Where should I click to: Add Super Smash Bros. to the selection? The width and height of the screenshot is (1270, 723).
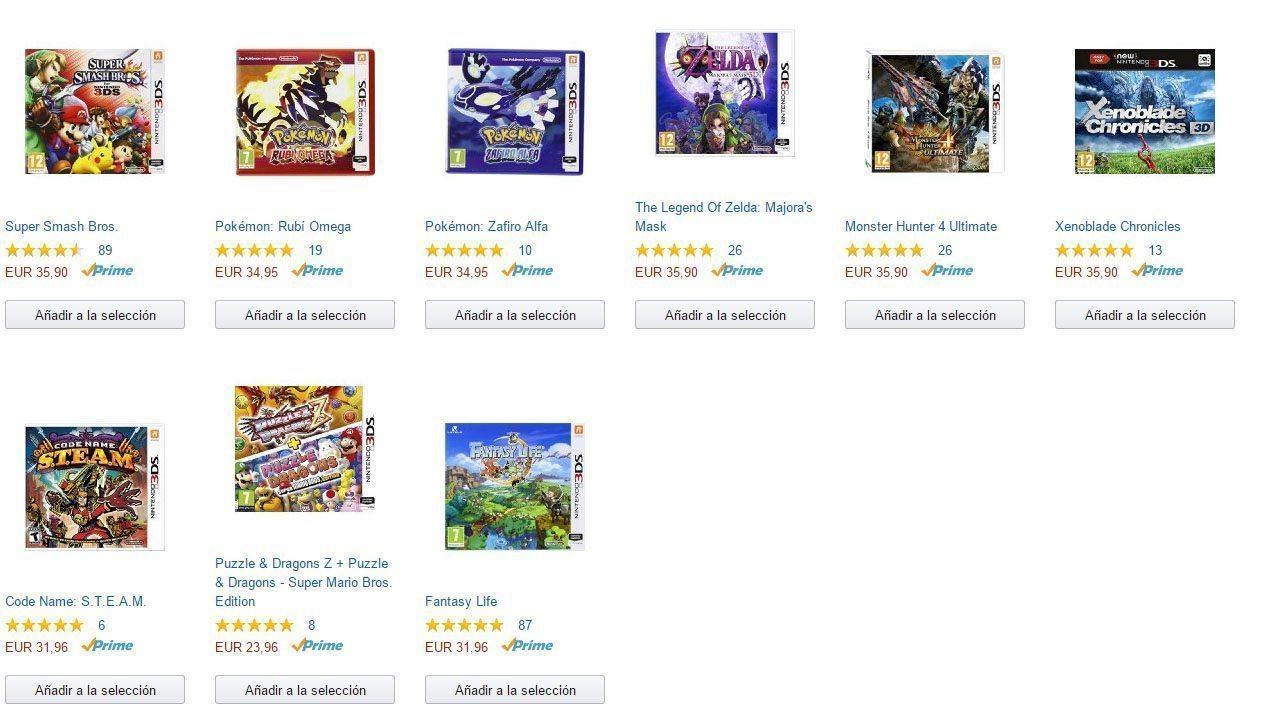tap(95, 315)
